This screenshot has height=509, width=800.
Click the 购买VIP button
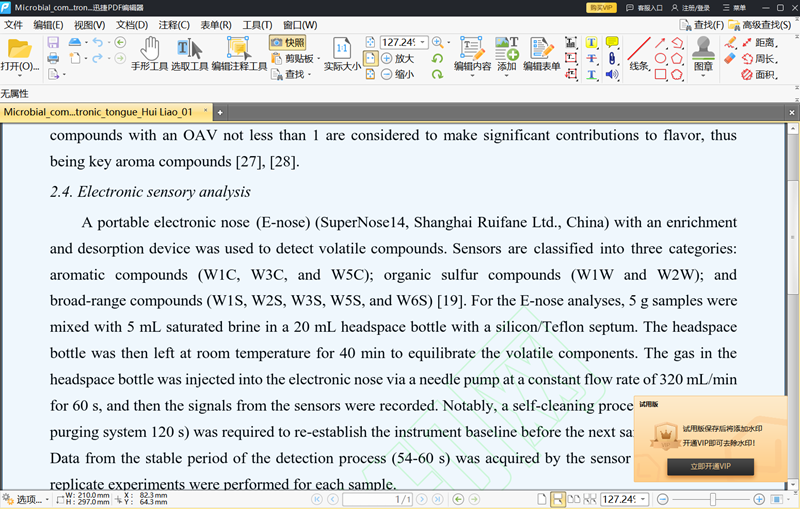[x=601, y=8]
